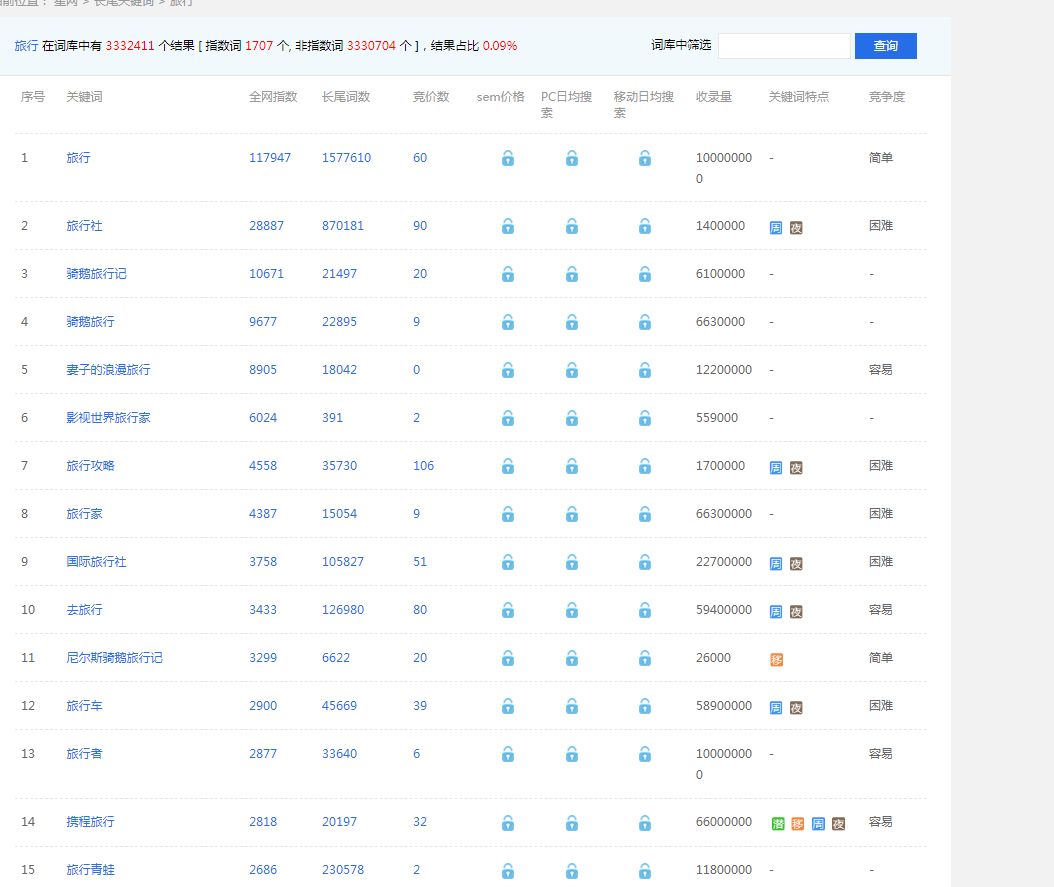Click the sem价格 lock icon for 旅行者
This screenshot has width=1054, height=887.
(x=508, y=755)
